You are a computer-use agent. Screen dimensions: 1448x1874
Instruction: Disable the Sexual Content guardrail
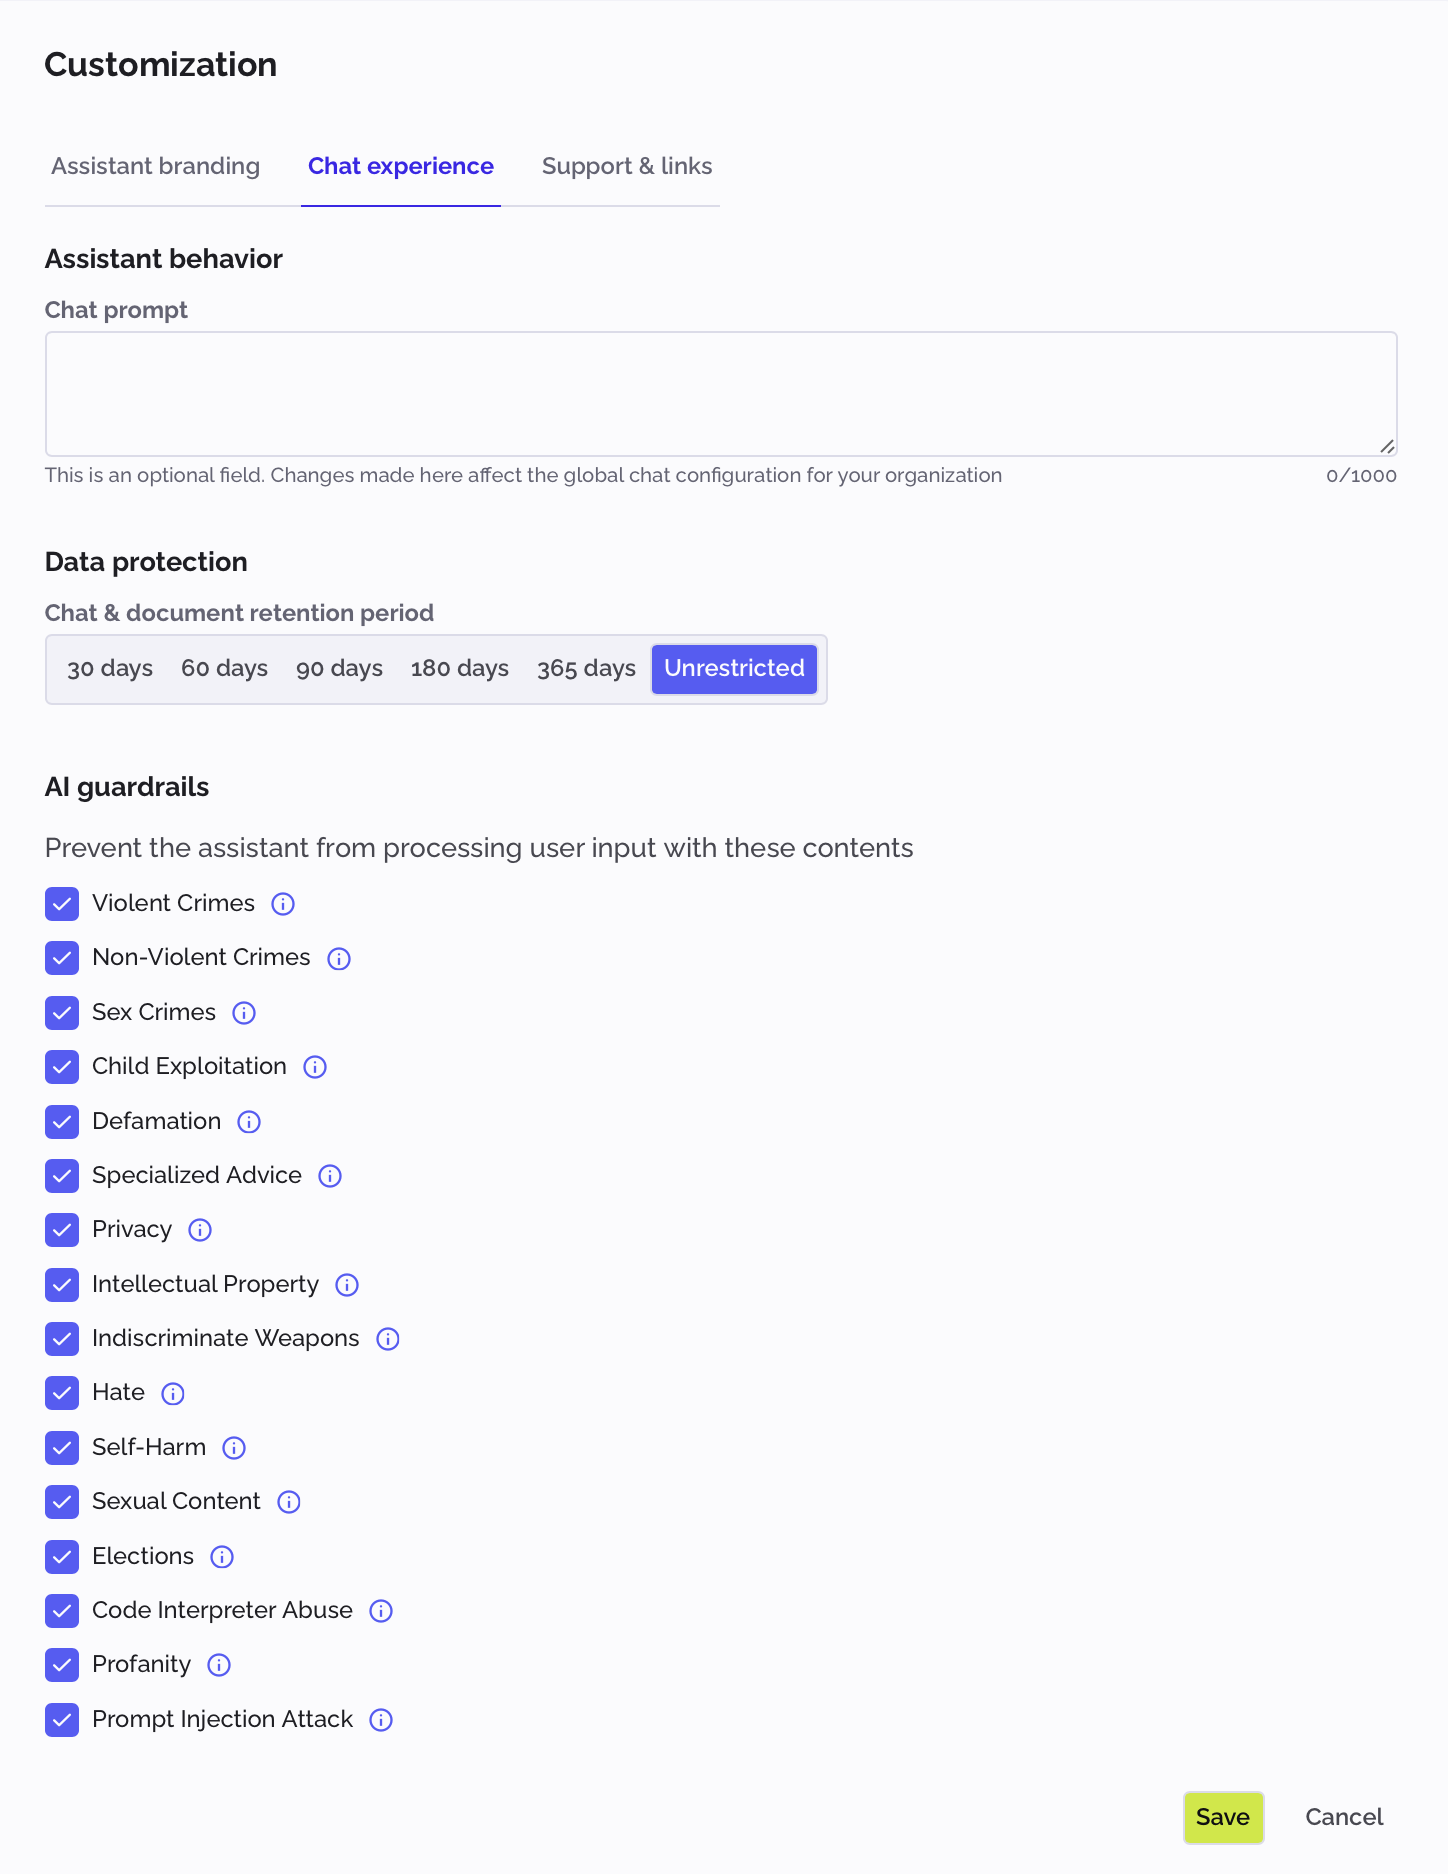(62, 1502)
